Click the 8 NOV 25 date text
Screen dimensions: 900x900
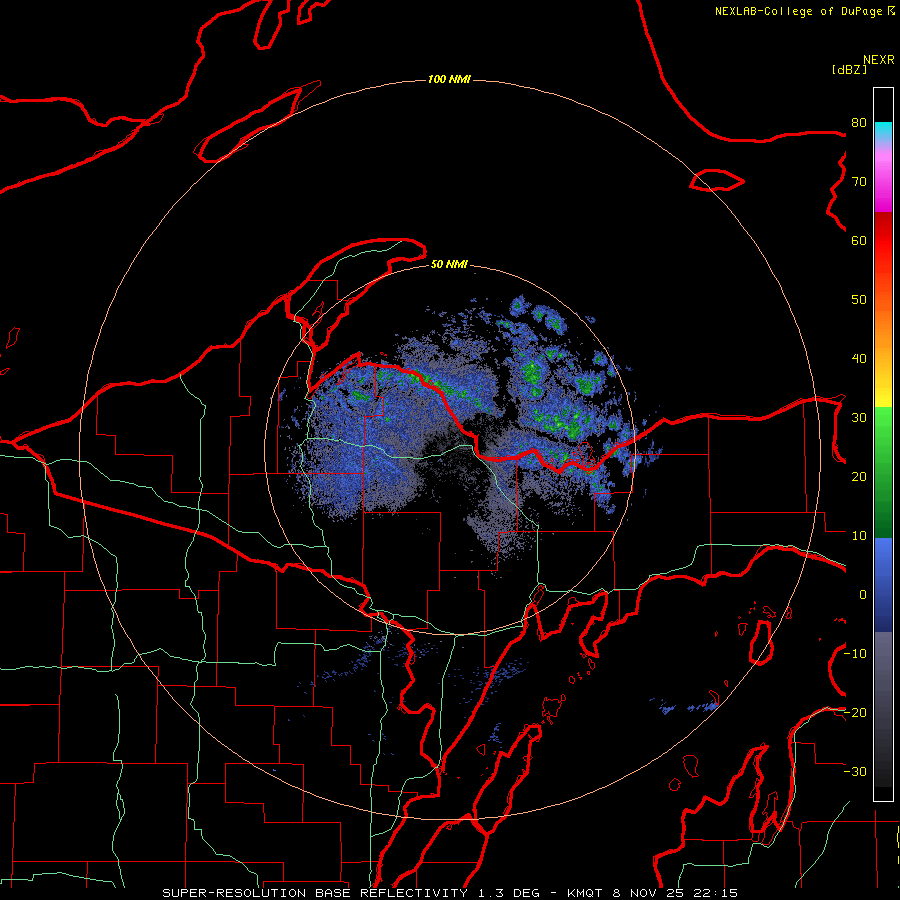[x=649, y=893]
